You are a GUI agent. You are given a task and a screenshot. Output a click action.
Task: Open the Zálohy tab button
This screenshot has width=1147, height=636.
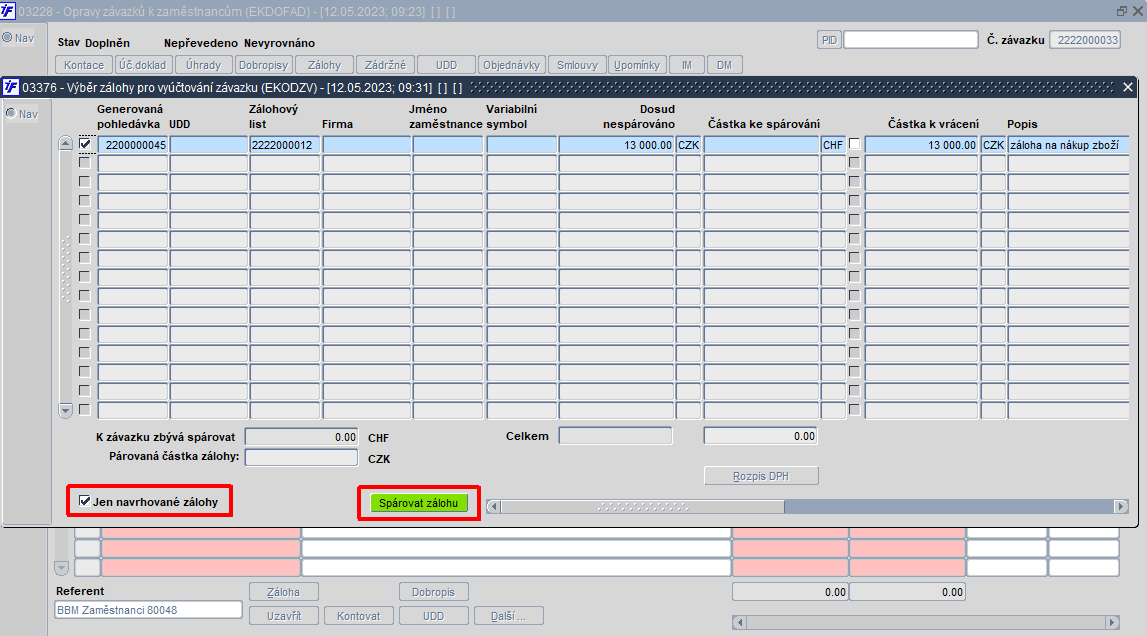(324, 65)
